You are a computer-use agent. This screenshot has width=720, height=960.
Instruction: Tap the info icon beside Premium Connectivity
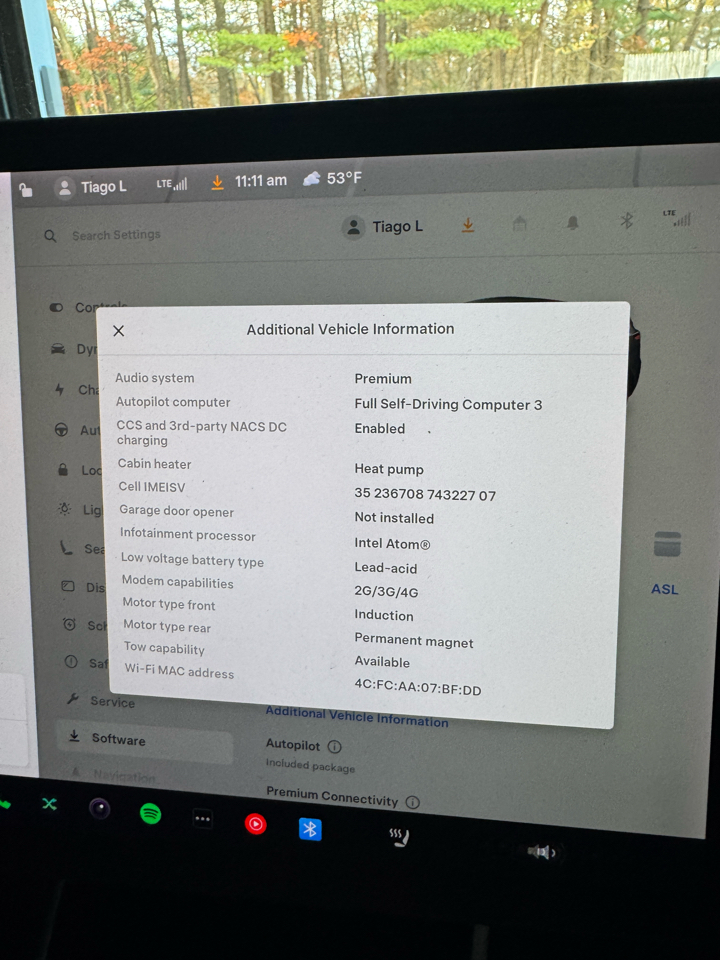coord(413,802)
